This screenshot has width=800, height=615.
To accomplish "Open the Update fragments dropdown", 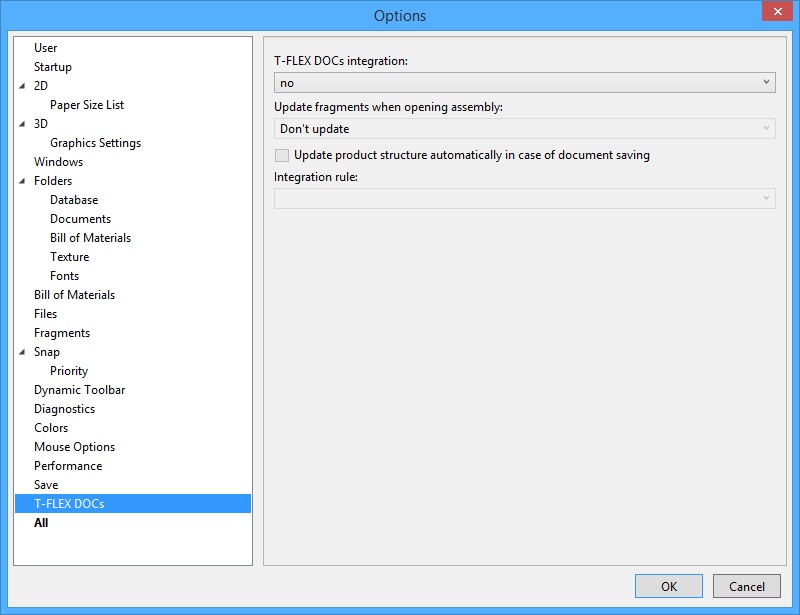I will click(524, 129).
